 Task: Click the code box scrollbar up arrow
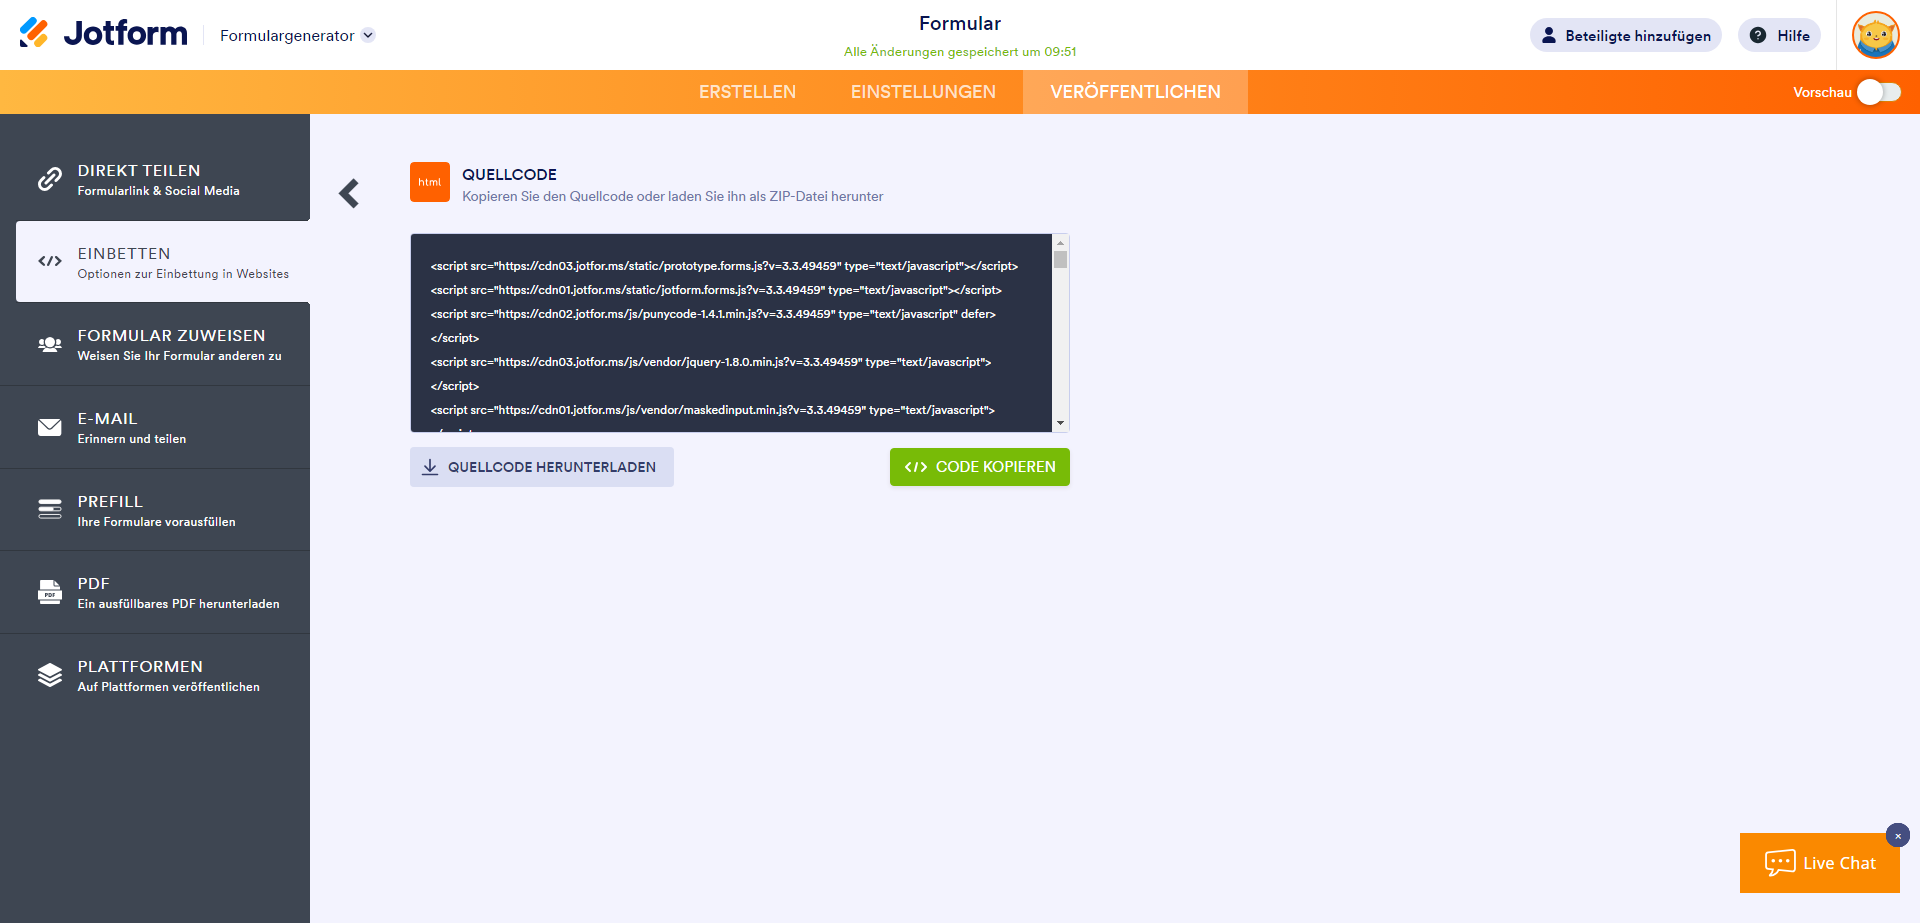pos(1060,243)
